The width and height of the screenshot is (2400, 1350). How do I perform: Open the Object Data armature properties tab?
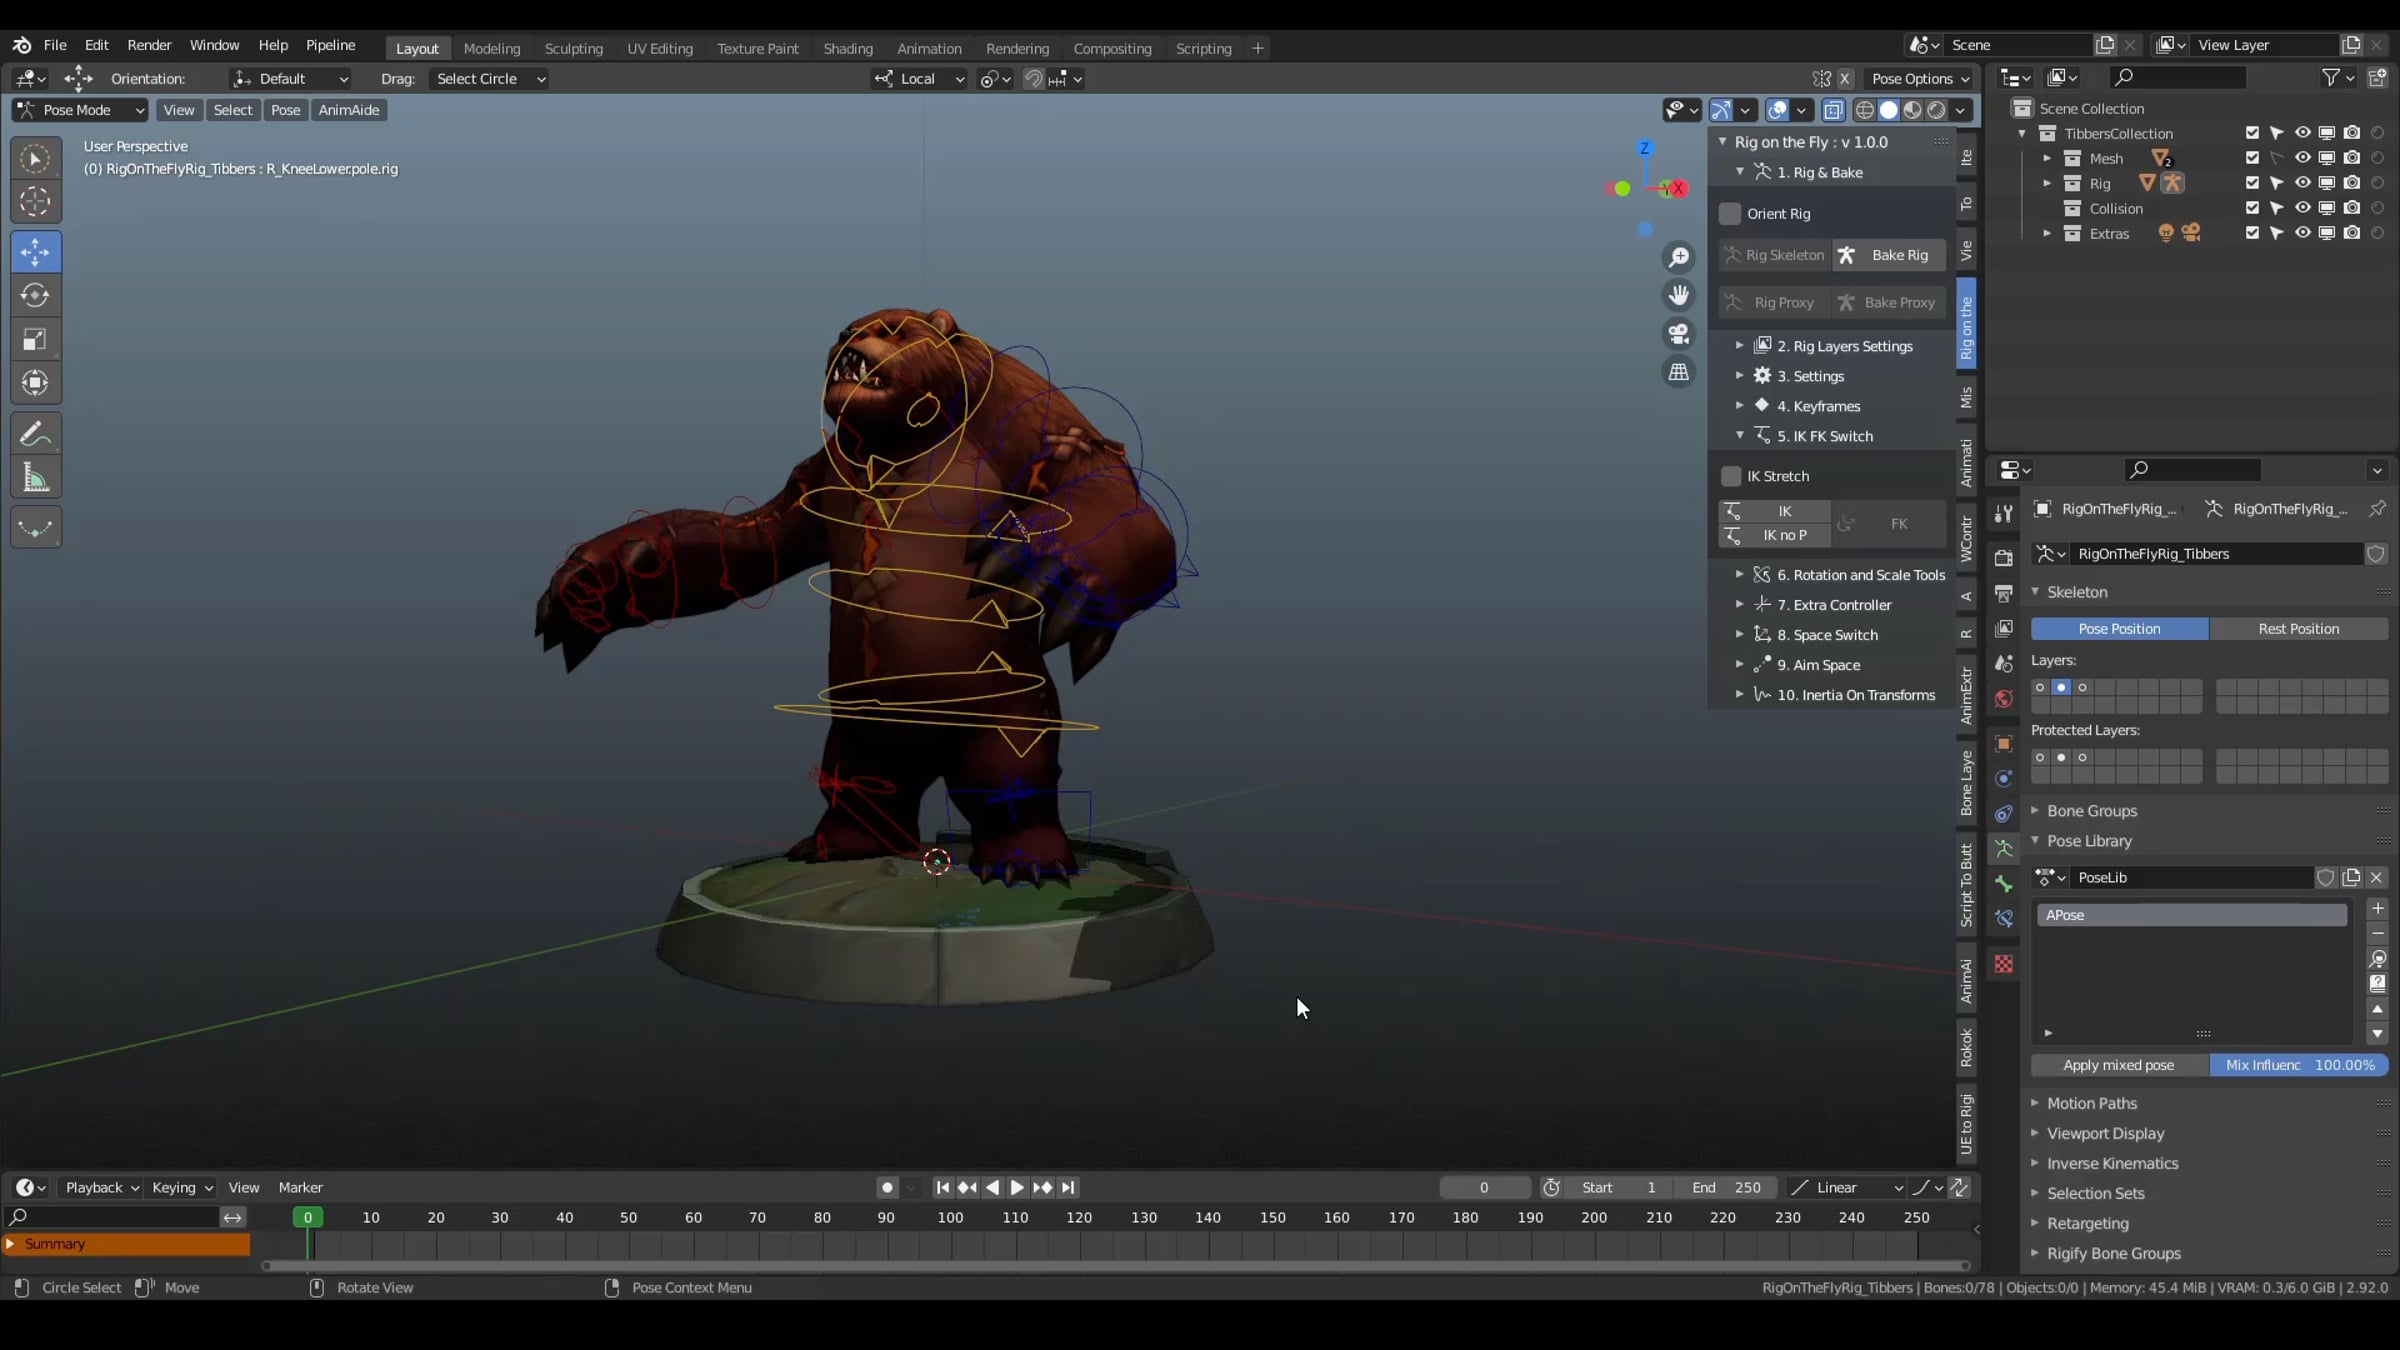pos(2003,849)
